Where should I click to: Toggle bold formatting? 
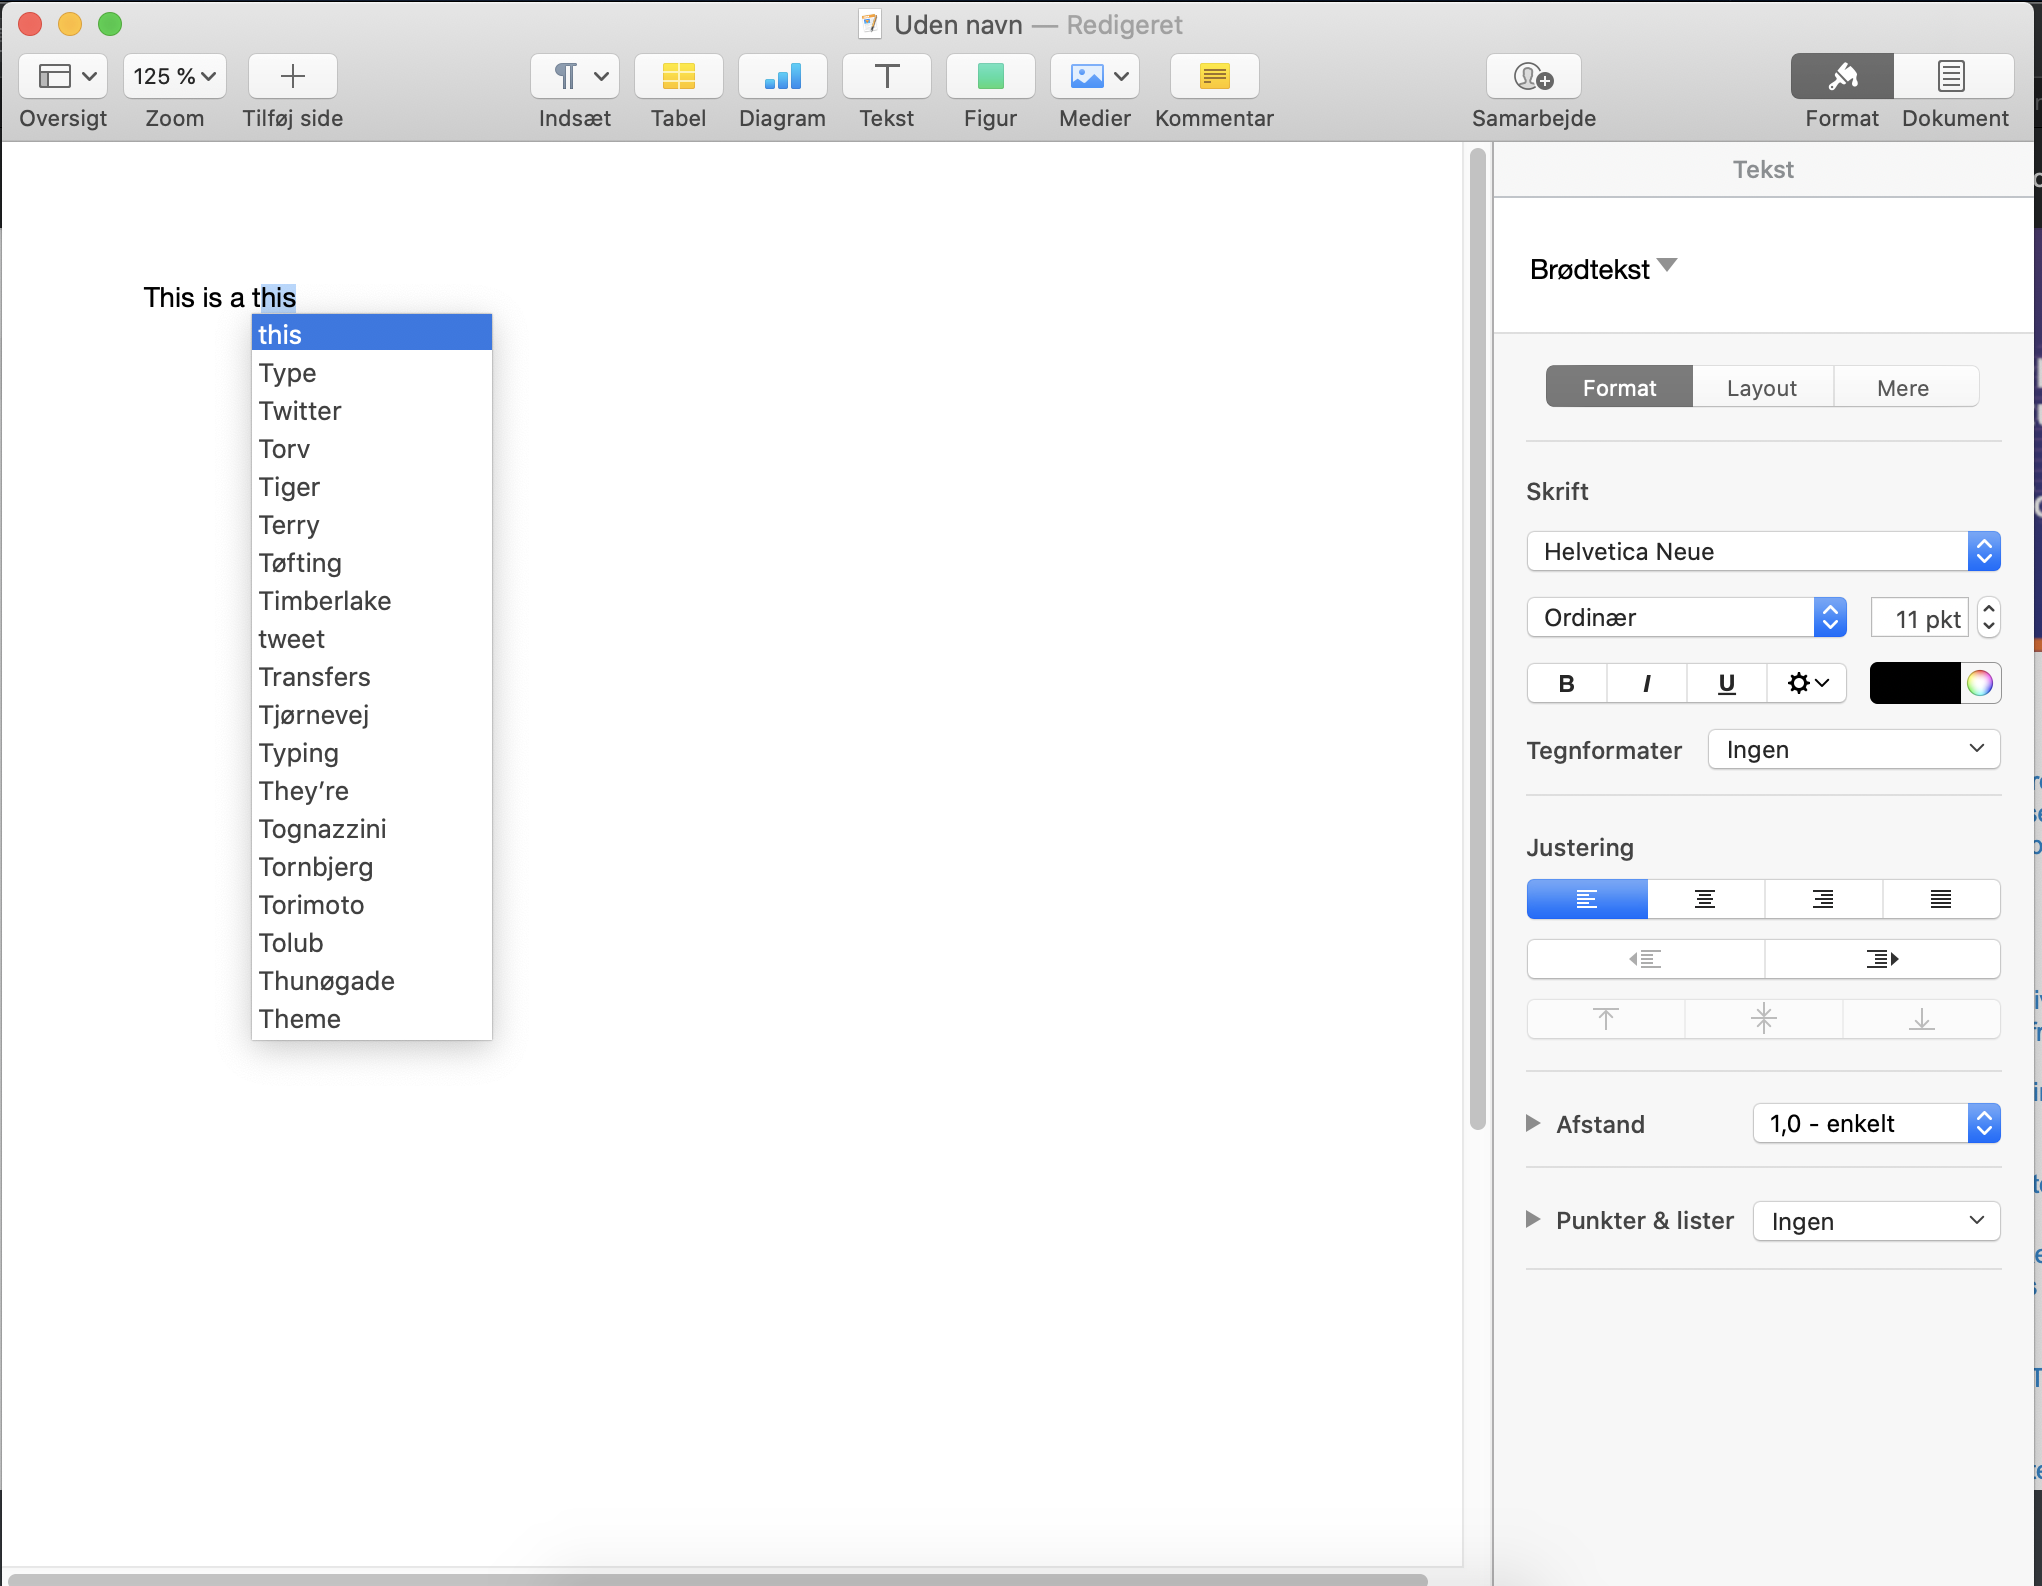click(x=1565, y=683)
